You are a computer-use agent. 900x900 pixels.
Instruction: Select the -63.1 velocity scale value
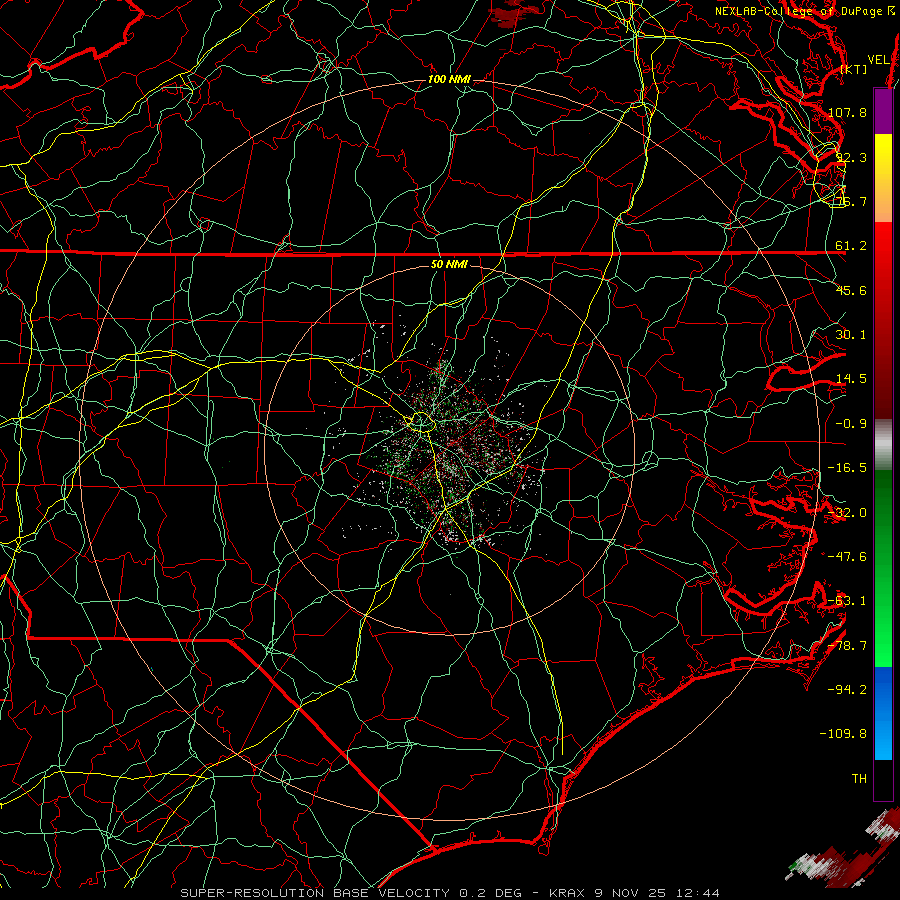(847, 601)
